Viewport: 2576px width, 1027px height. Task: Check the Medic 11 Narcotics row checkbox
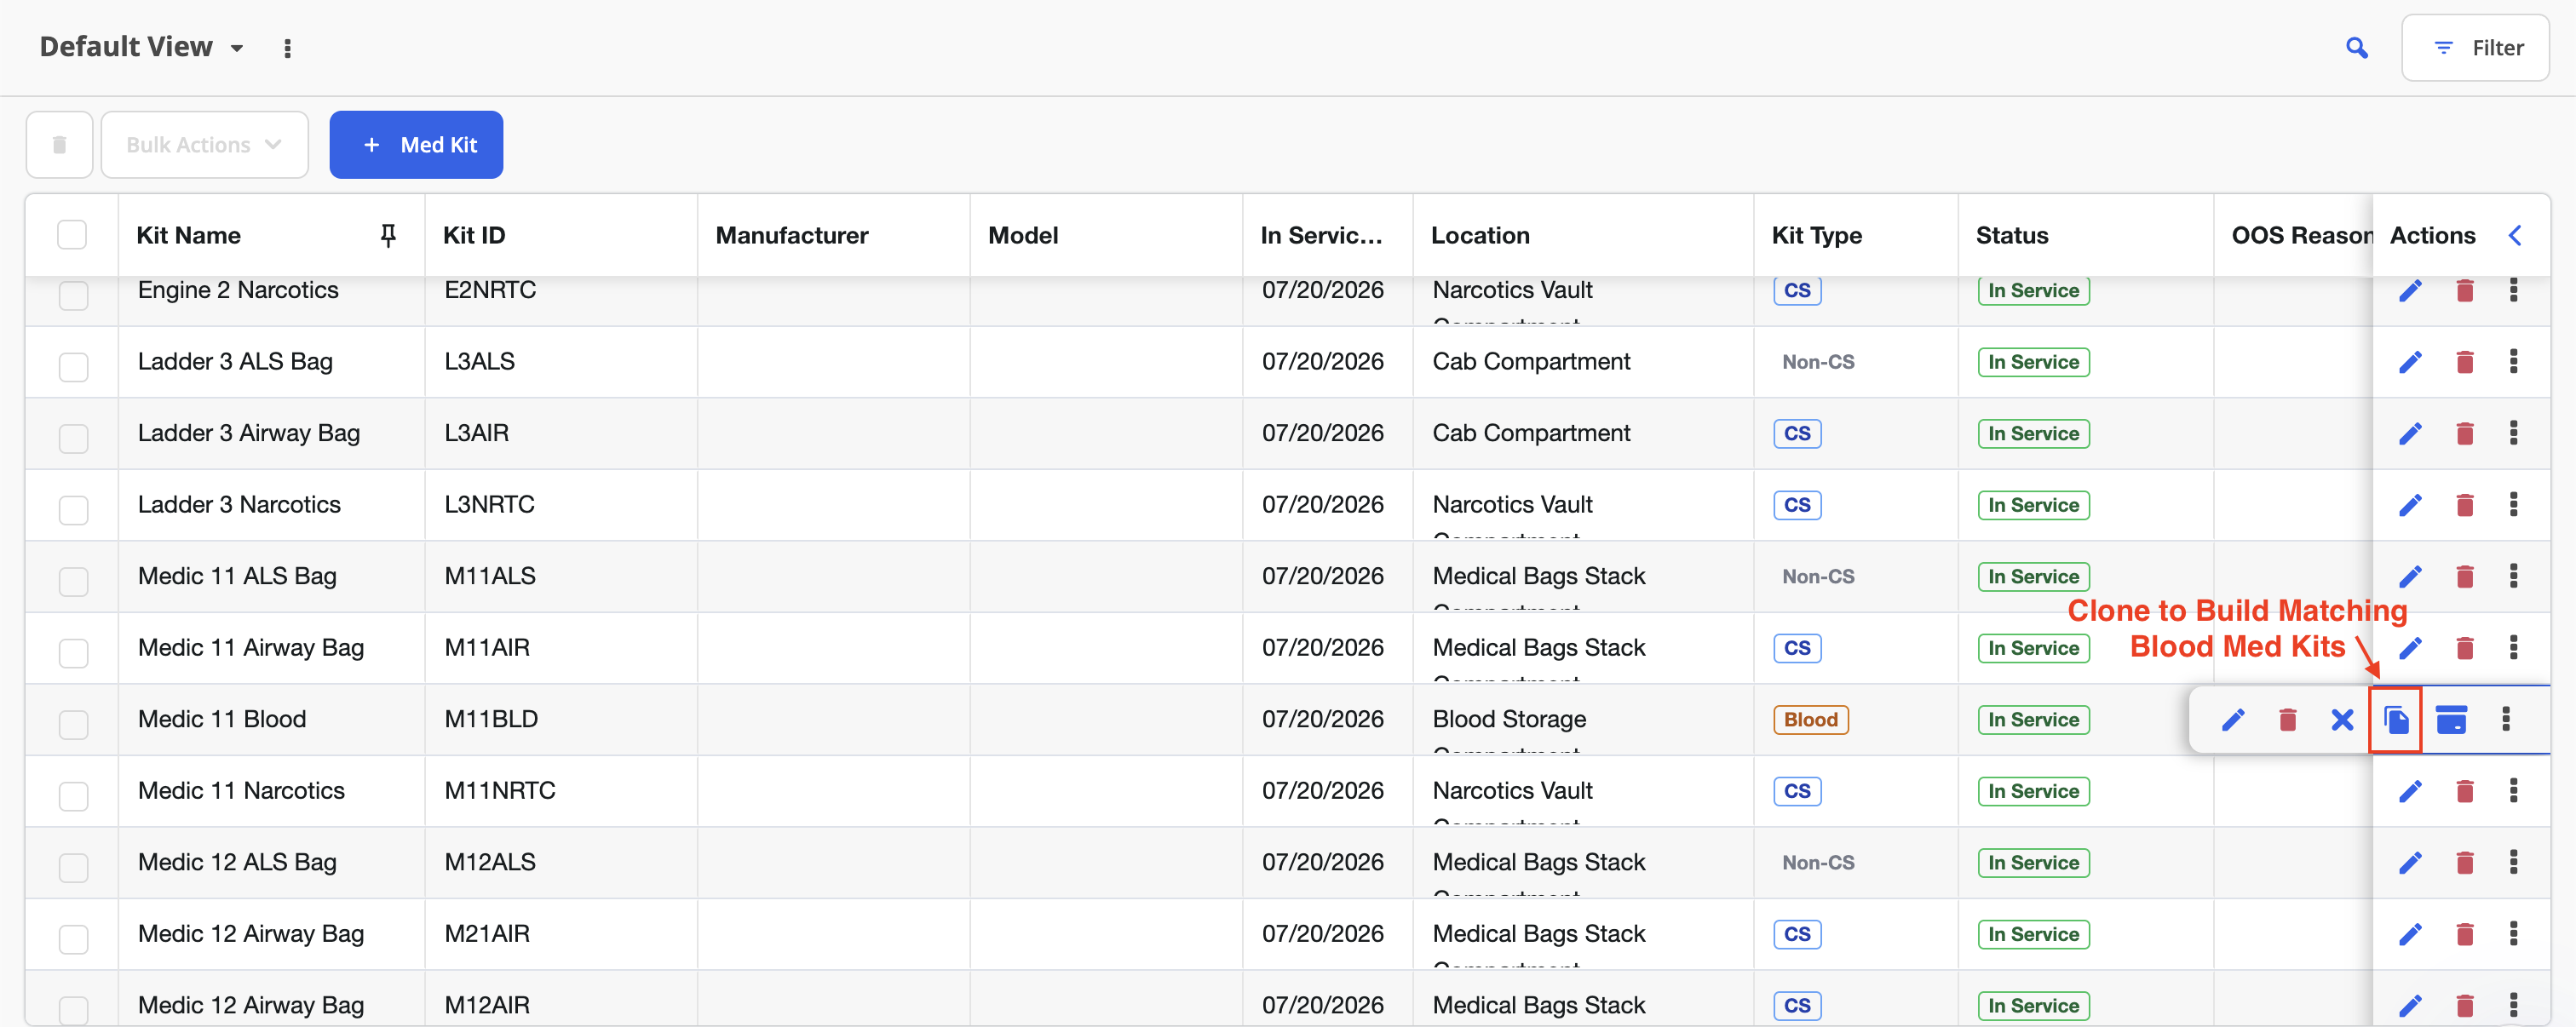73,795
